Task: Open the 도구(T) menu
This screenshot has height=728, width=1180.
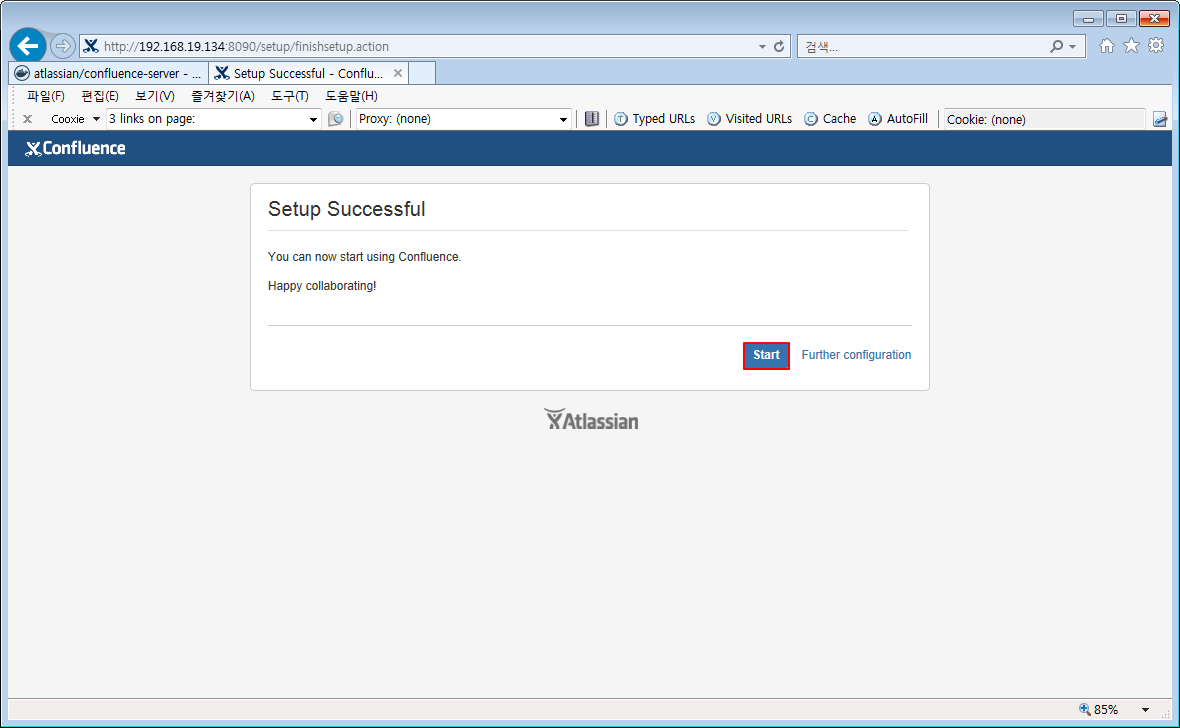Action: (290, 96)
